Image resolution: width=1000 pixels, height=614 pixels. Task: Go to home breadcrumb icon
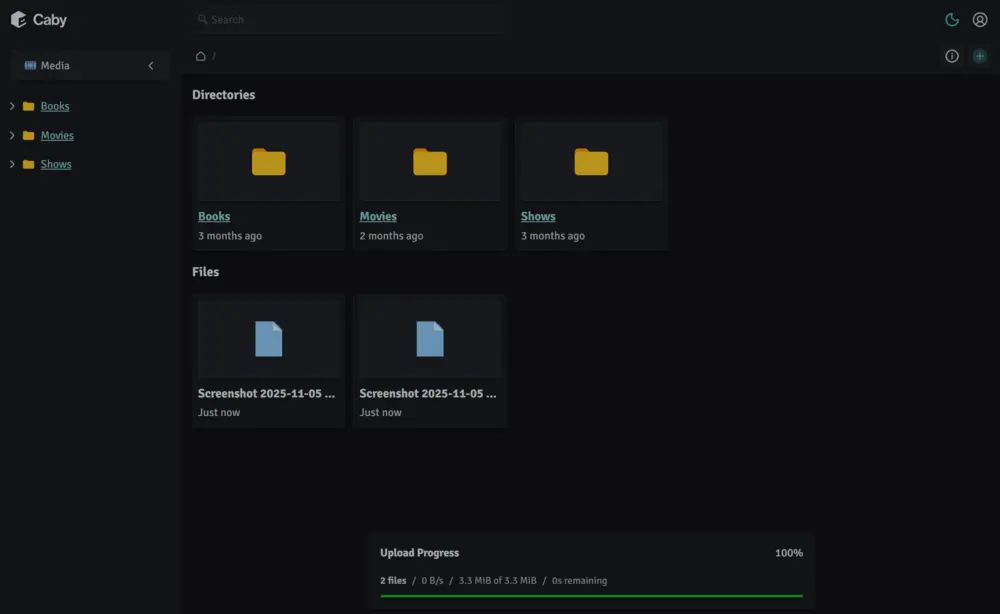[200, 56]
